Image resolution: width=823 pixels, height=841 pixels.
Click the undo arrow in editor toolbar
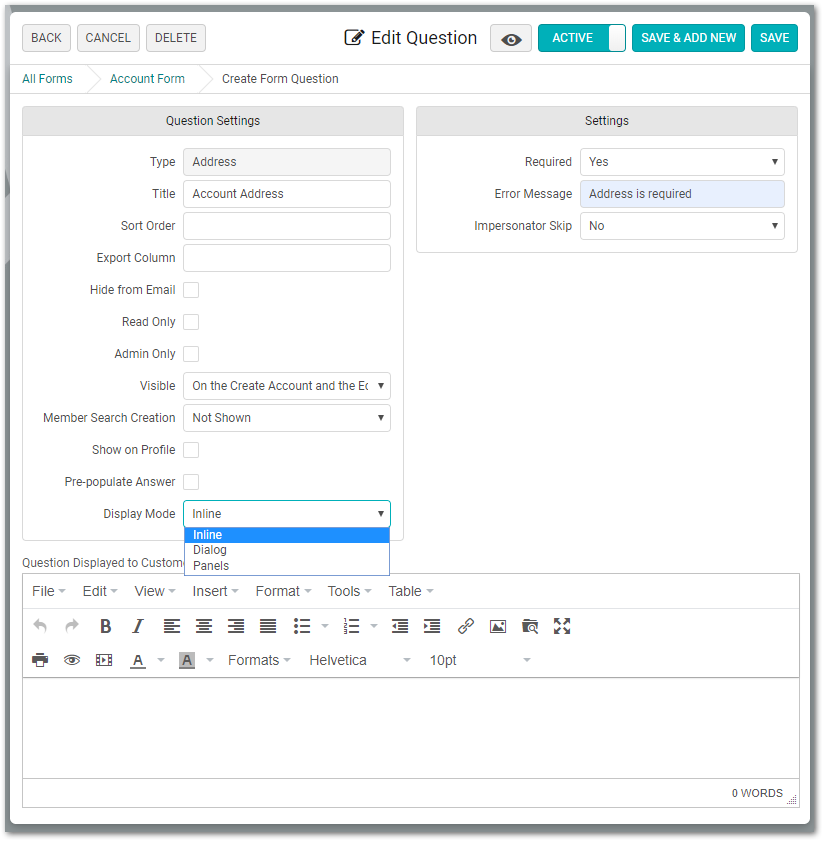click(40, 626)
